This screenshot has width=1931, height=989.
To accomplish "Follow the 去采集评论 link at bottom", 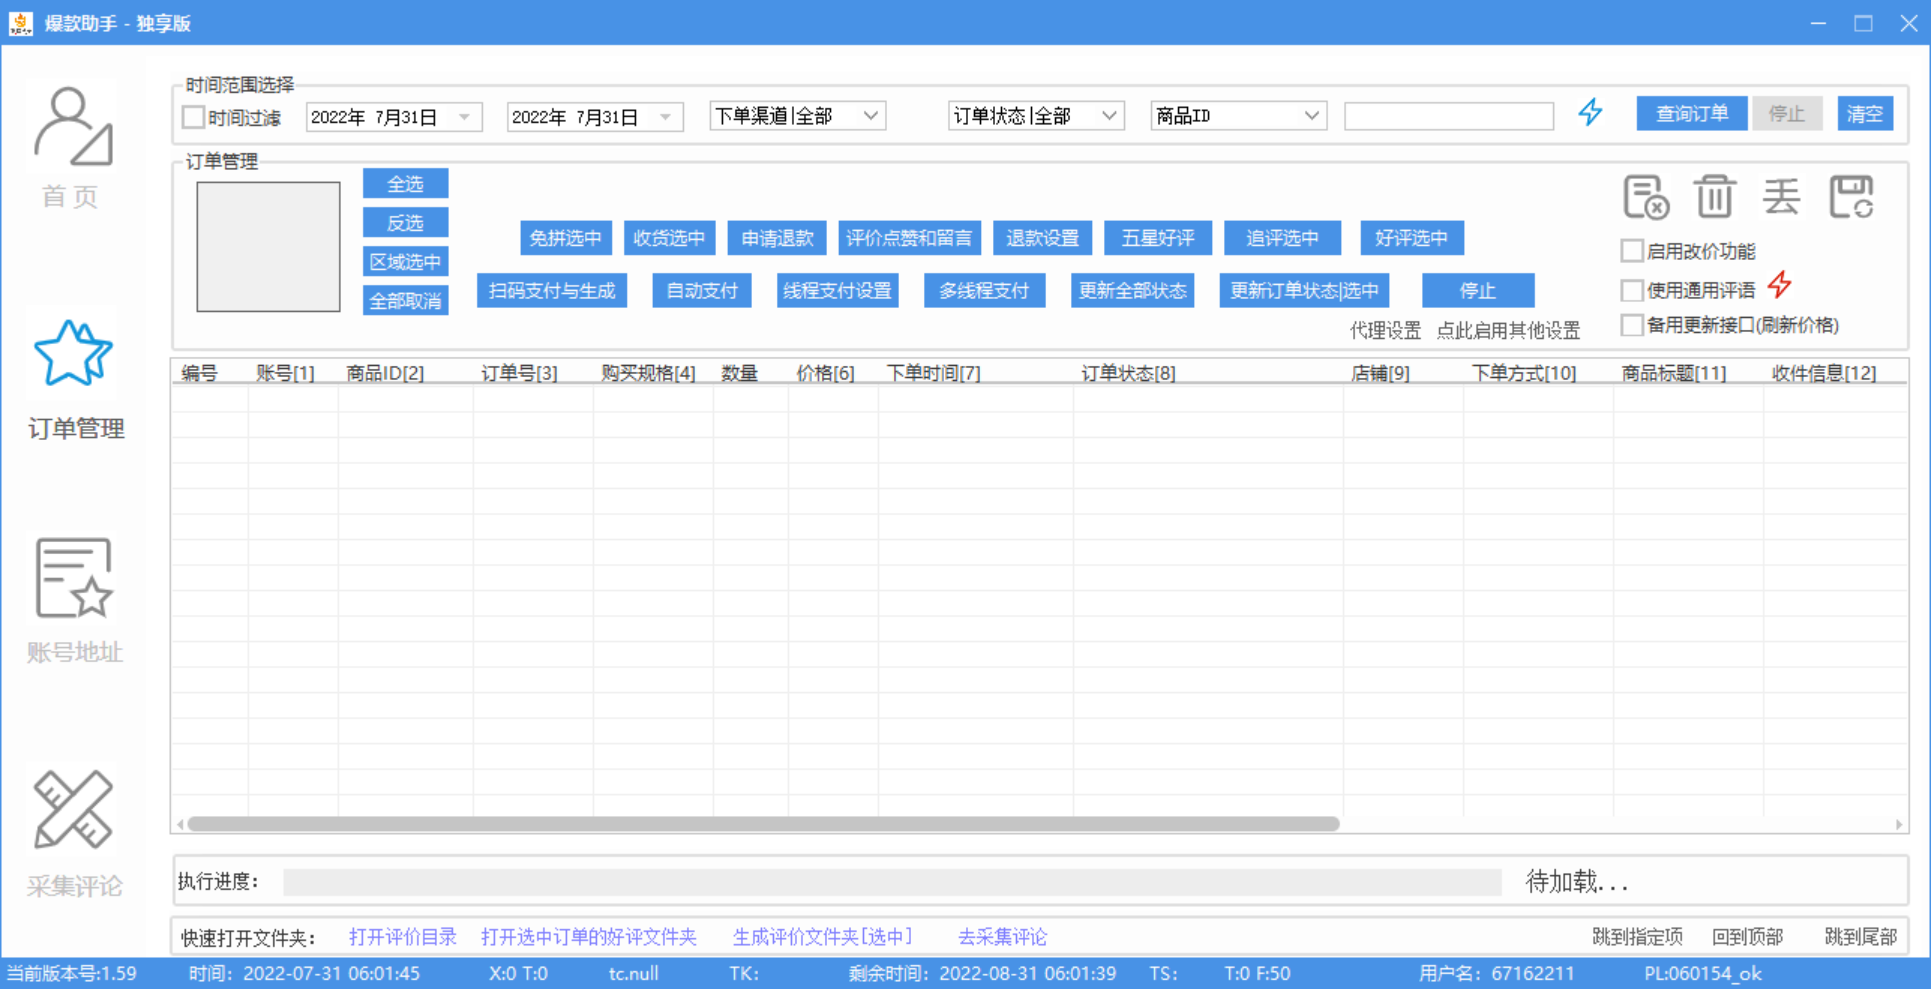I will [x=1001, y=937].
